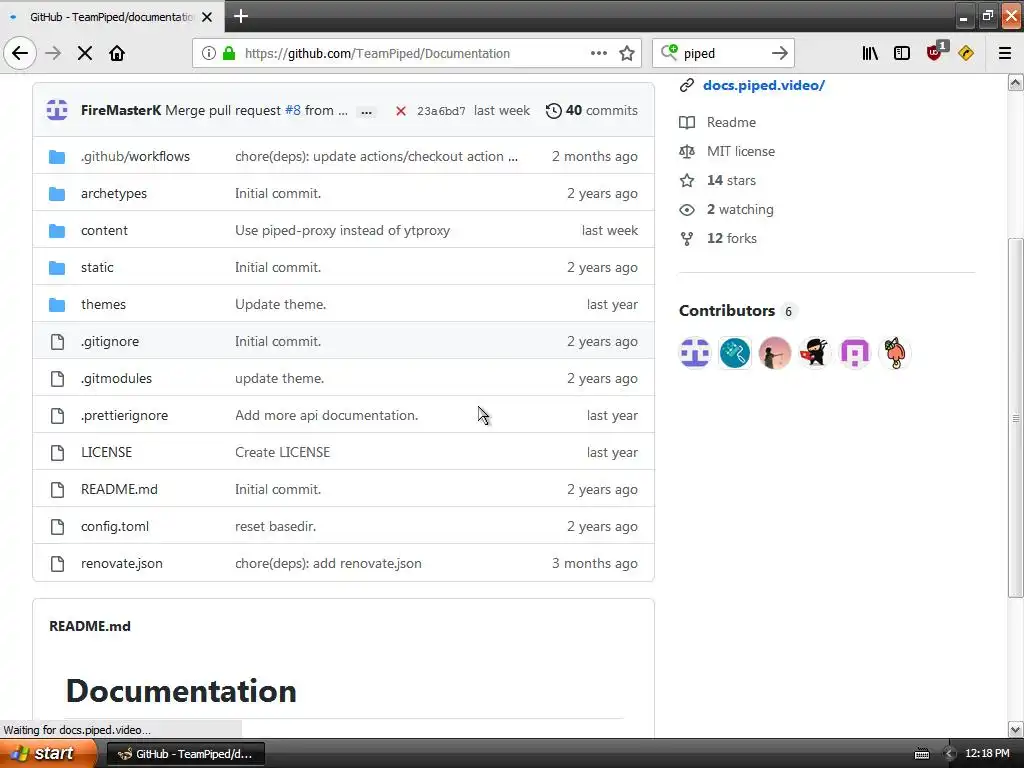1024x768 pixels.
Task: Open the .gitmodules file
Action: [x=116, y=378]
